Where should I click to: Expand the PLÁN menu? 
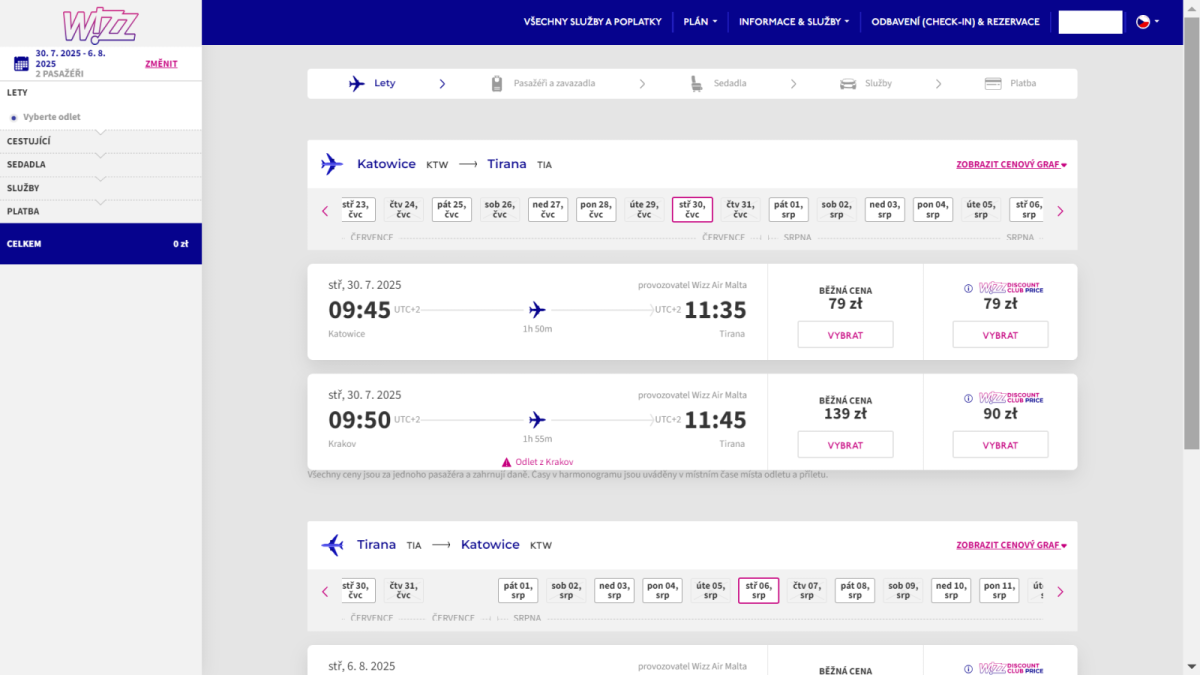point(700,22)
